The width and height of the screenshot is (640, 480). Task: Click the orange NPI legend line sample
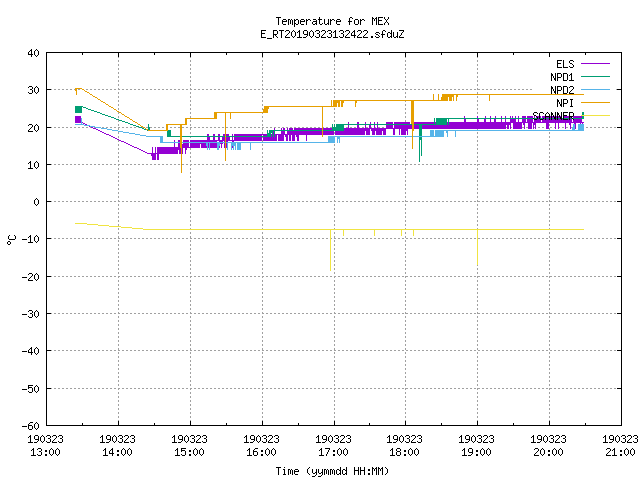point(595,102)
